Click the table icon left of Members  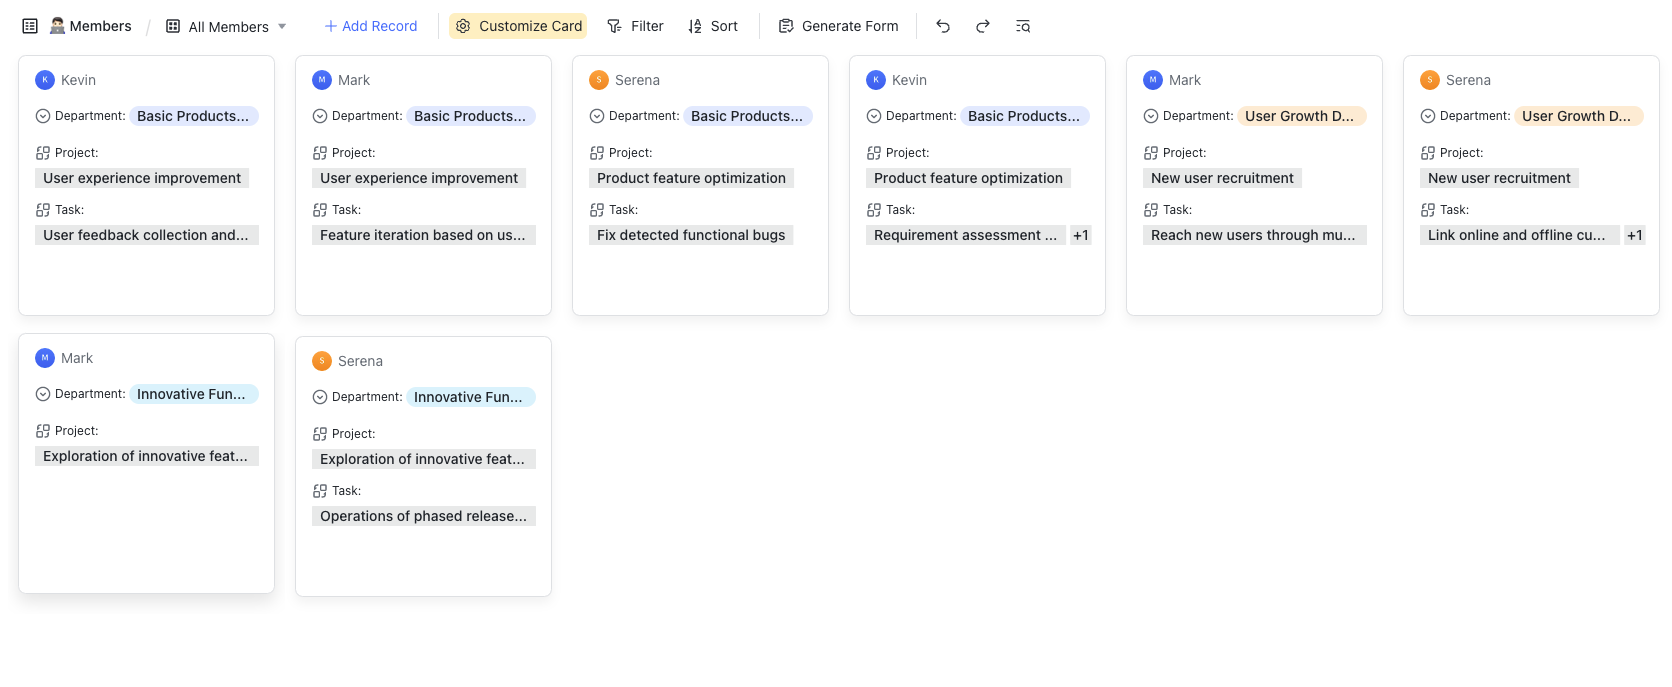coord(30,26)
